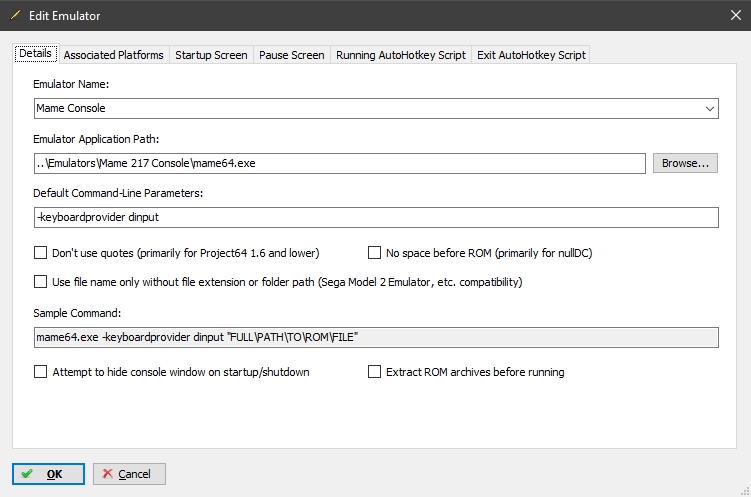The height and width of the screenshot is (497, 751).
Task: Tick Extract ROM archives before running
Action: pyautogui.click(x=374, y=372)
